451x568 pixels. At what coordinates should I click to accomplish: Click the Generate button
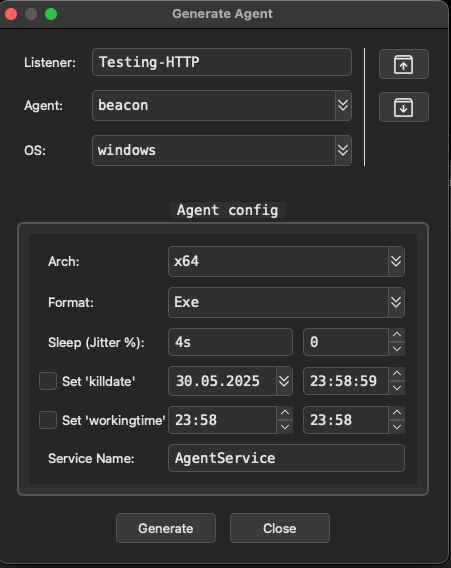tap(166, 528)
